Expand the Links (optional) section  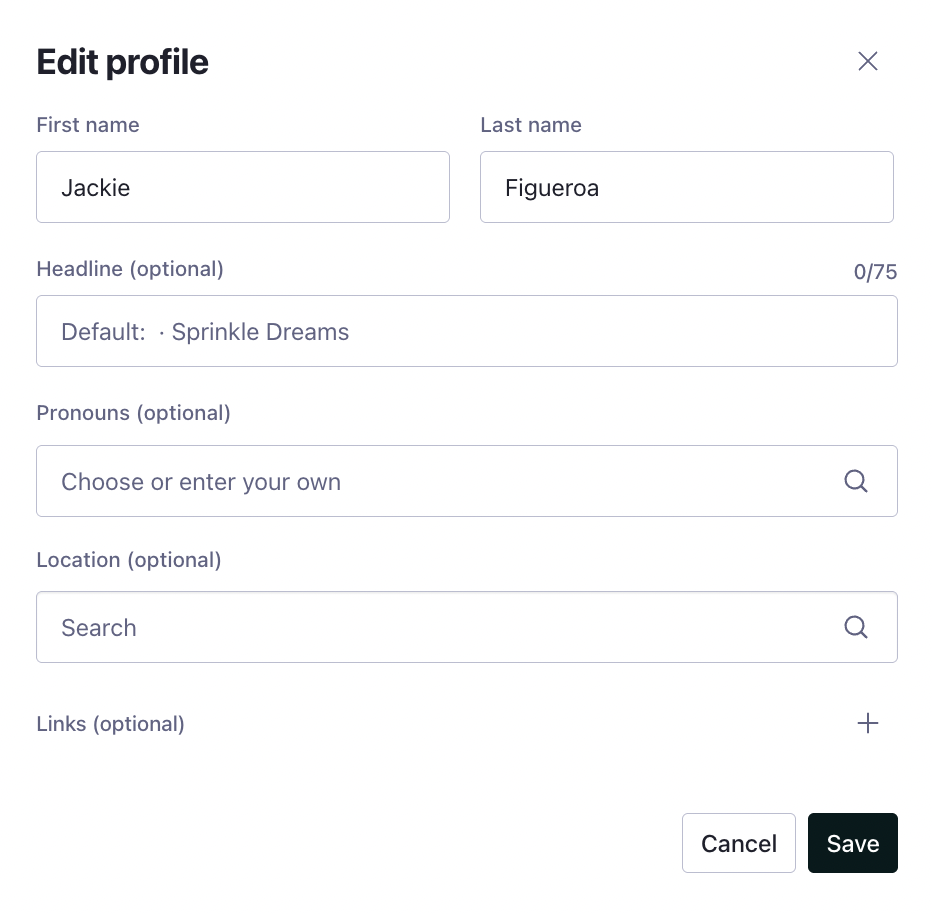coord(467,723)
